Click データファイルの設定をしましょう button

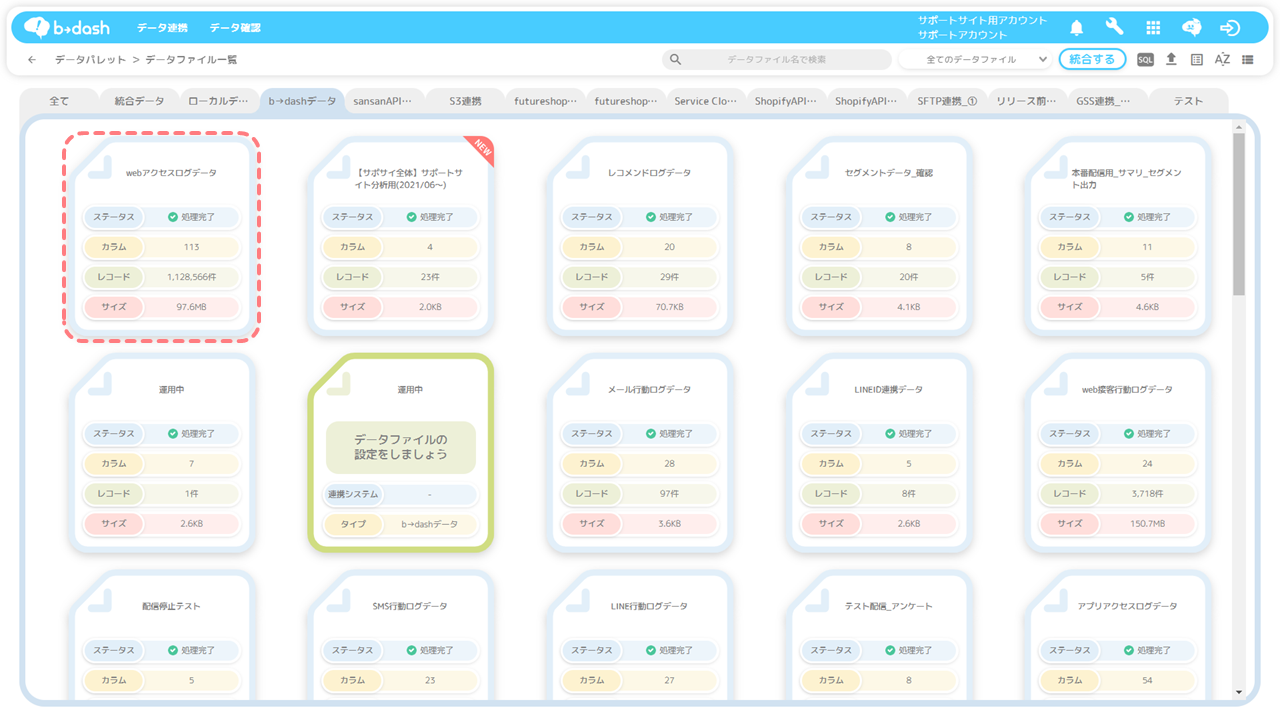pyautogui.click(x=400, y=447)
